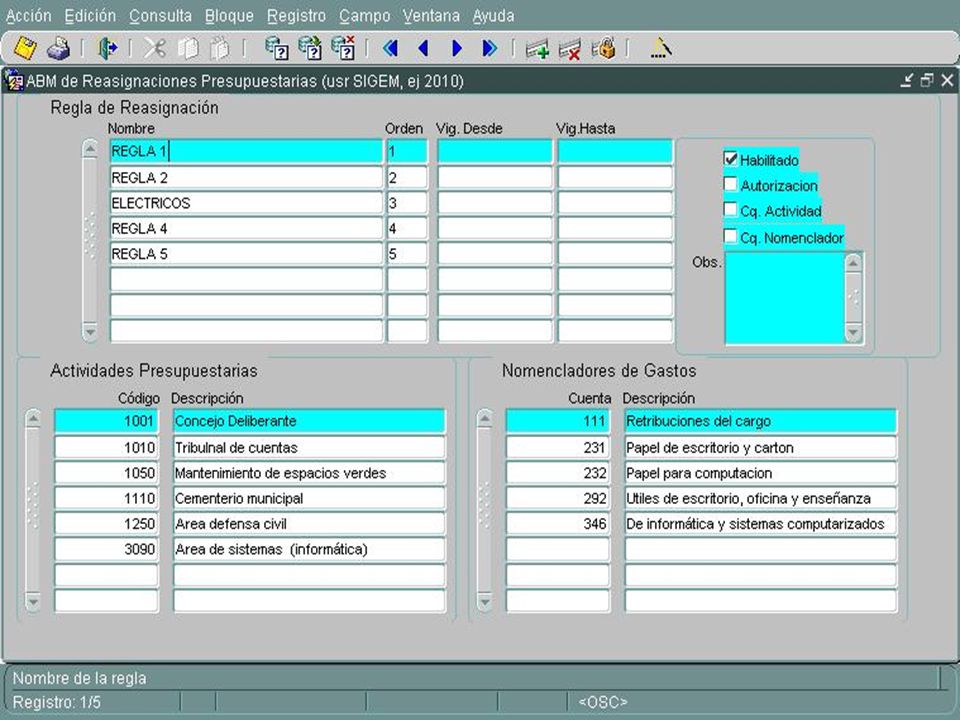The image size is (960, 720).
Task: Click the Lock Record padlock icon
Action: pos(603,48)
